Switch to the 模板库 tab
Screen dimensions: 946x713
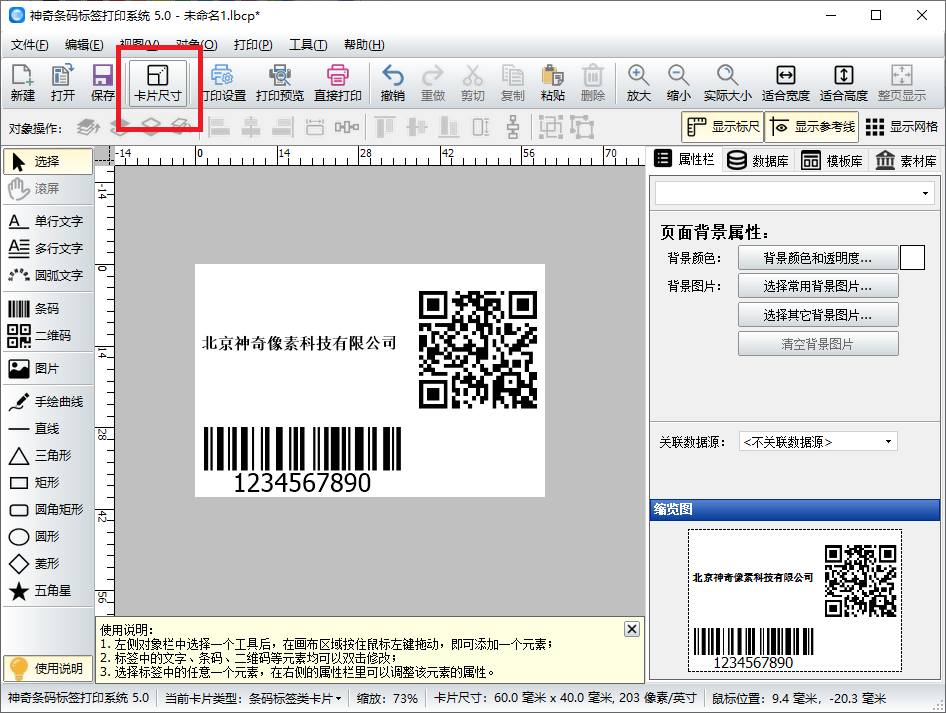click(832, 160)
